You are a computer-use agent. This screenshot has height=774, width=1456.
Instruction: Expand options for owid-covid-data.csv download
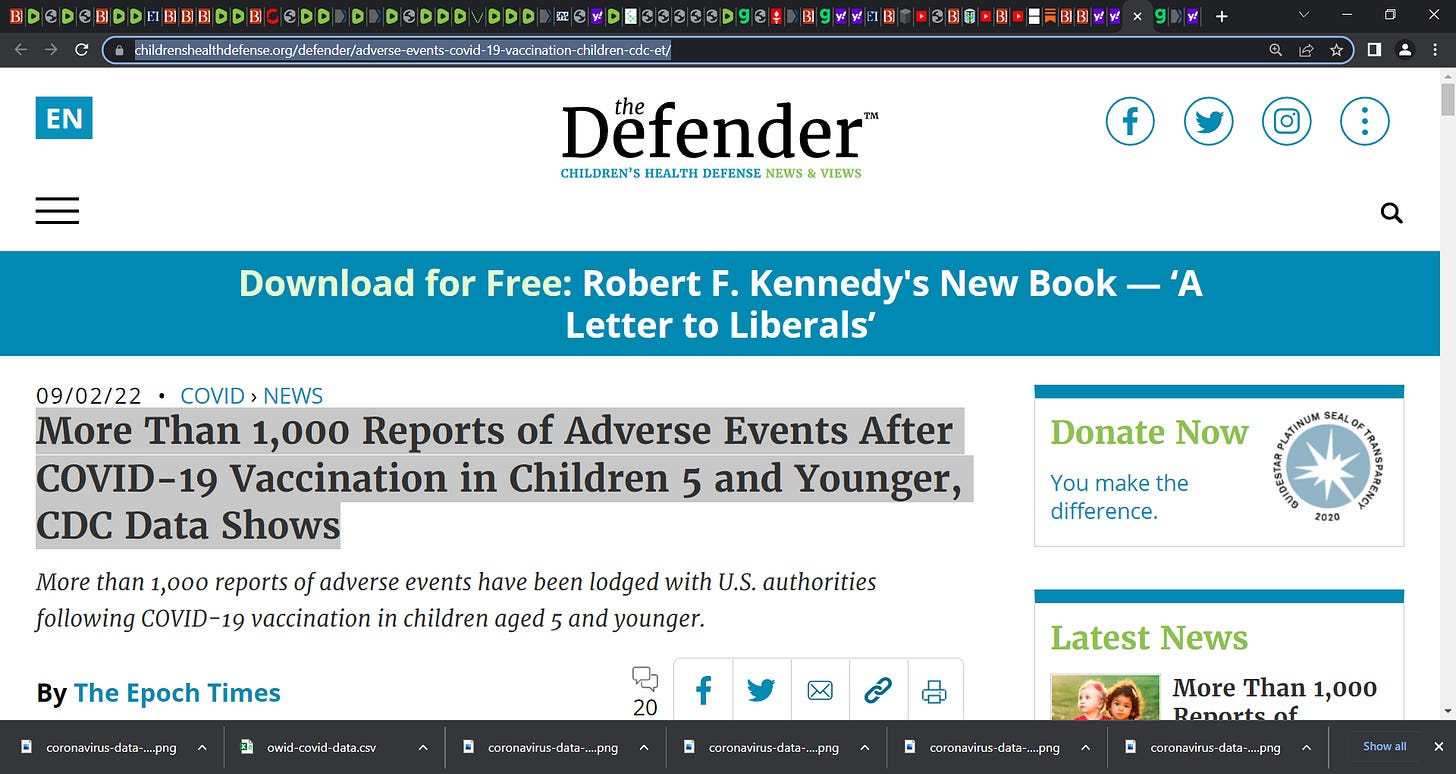(x=422, y=747)
